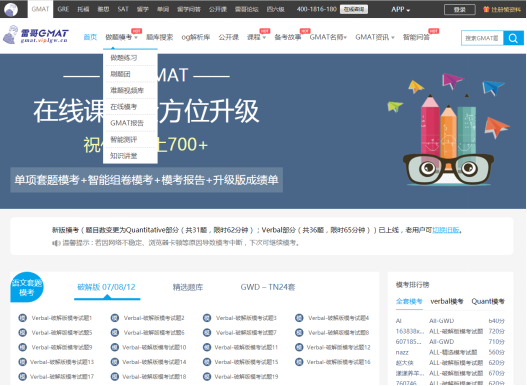Click the SAT tab in top bar
Image resolution: width=527 pixels, height=386 pixels.
tap(123, 9)
